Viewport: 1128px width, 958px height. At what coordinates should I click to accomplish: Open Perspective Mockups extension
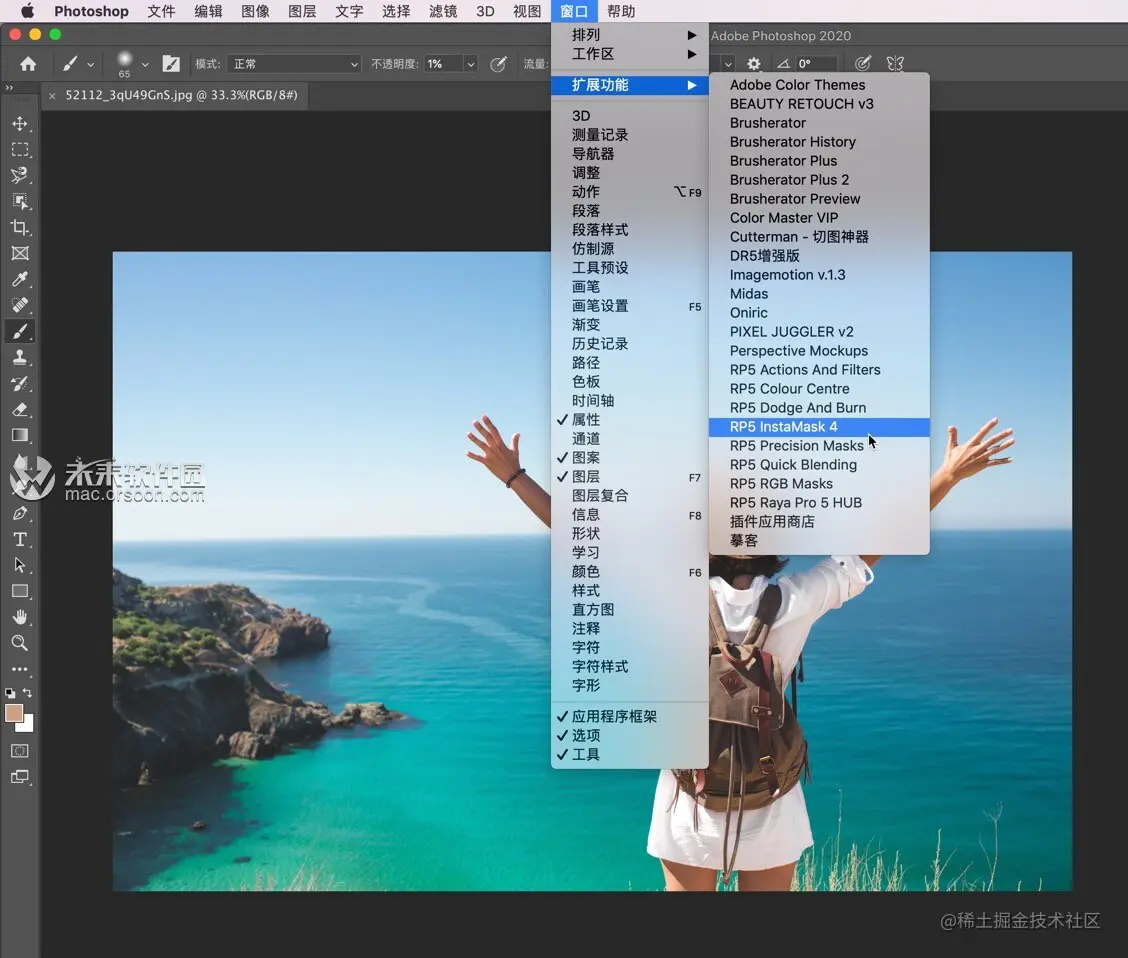(x=819, y=351)
